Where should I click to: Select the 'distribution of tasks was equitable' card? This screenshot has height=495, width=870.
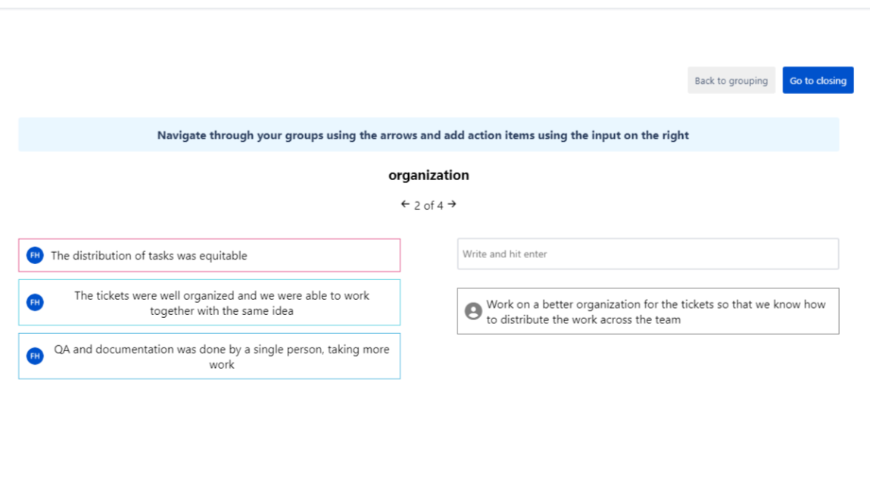pos(209,256)
